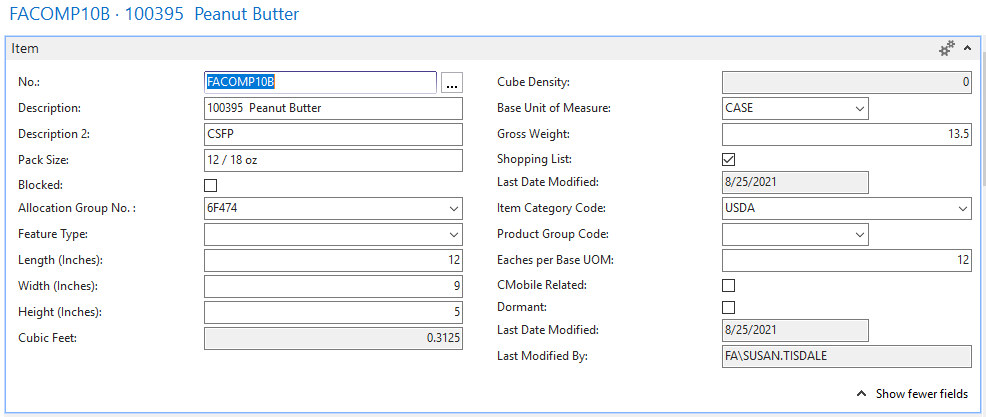Select the Description 2 field containing CSFP
Image resolution: width=986 pixels, height=417 pixels.
(333, 134)
